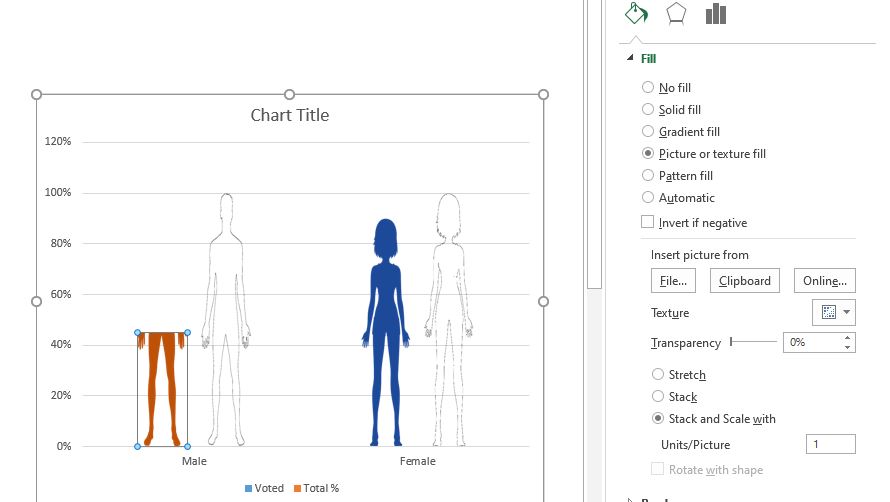Decrease transparency with the down arrow

coord(847,347)
